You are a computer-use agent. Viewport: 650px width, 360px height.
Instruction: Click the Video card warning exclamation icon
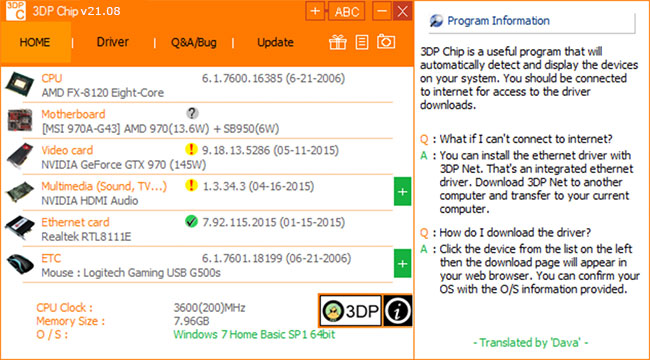point(191,149)
